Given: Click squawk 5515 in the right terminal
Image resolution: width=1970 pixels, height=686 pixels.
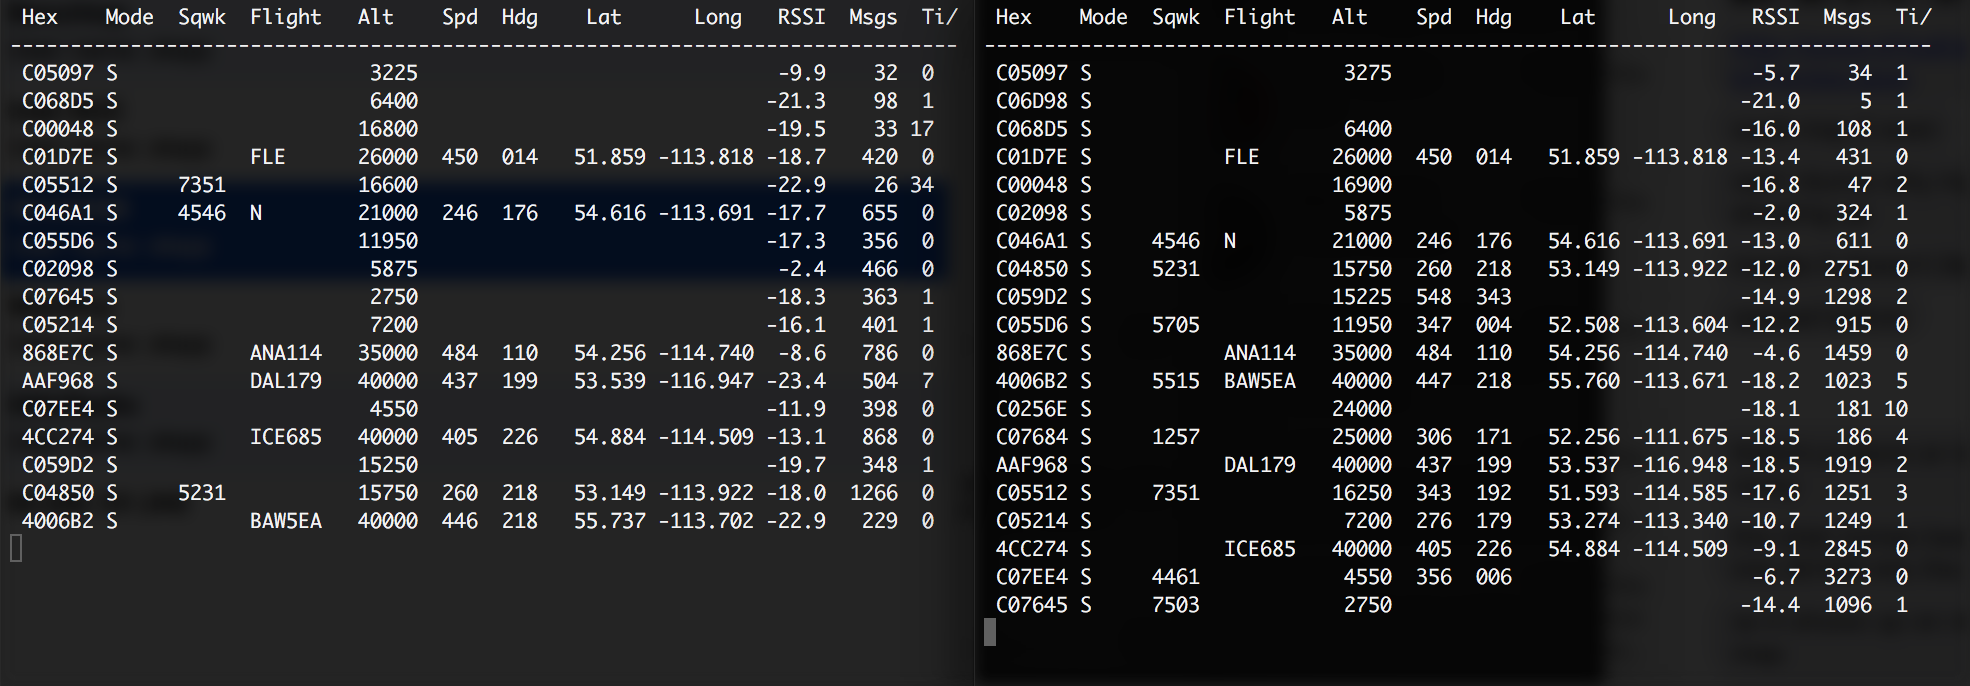Looking at the screenshot, I should 1176,381.
